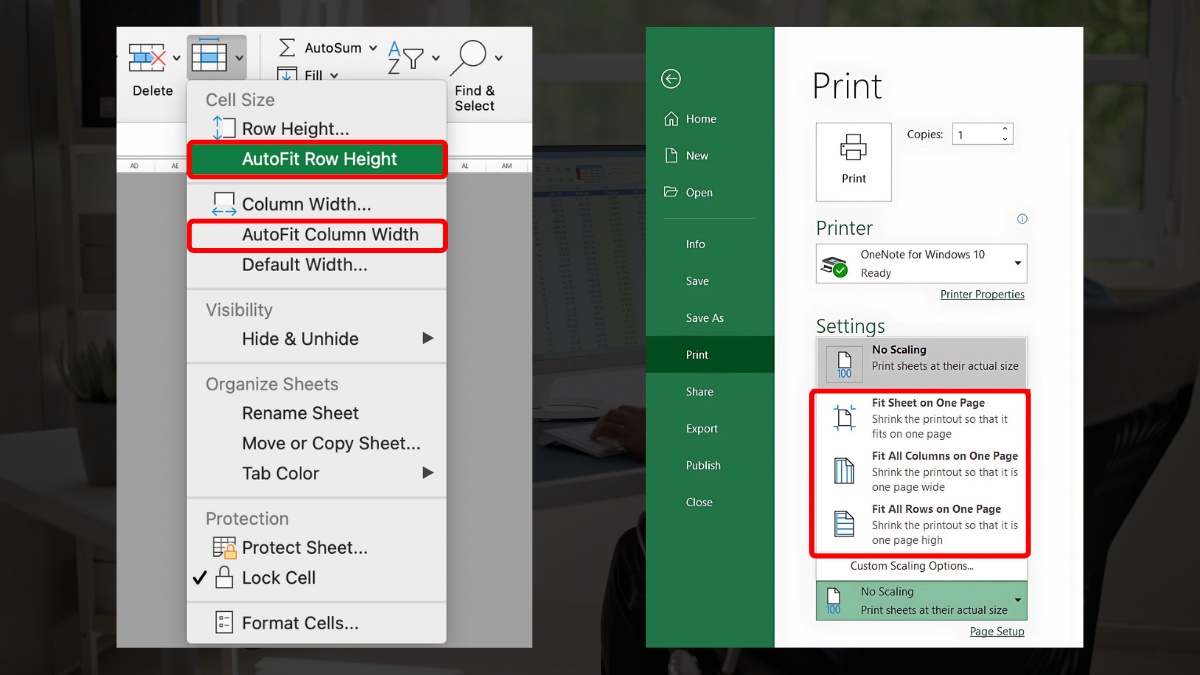Expand the arrow beside Find & Select magnifier
Image resolution: width=1200 pixels, height=675 pixels.
pos(499,58)
